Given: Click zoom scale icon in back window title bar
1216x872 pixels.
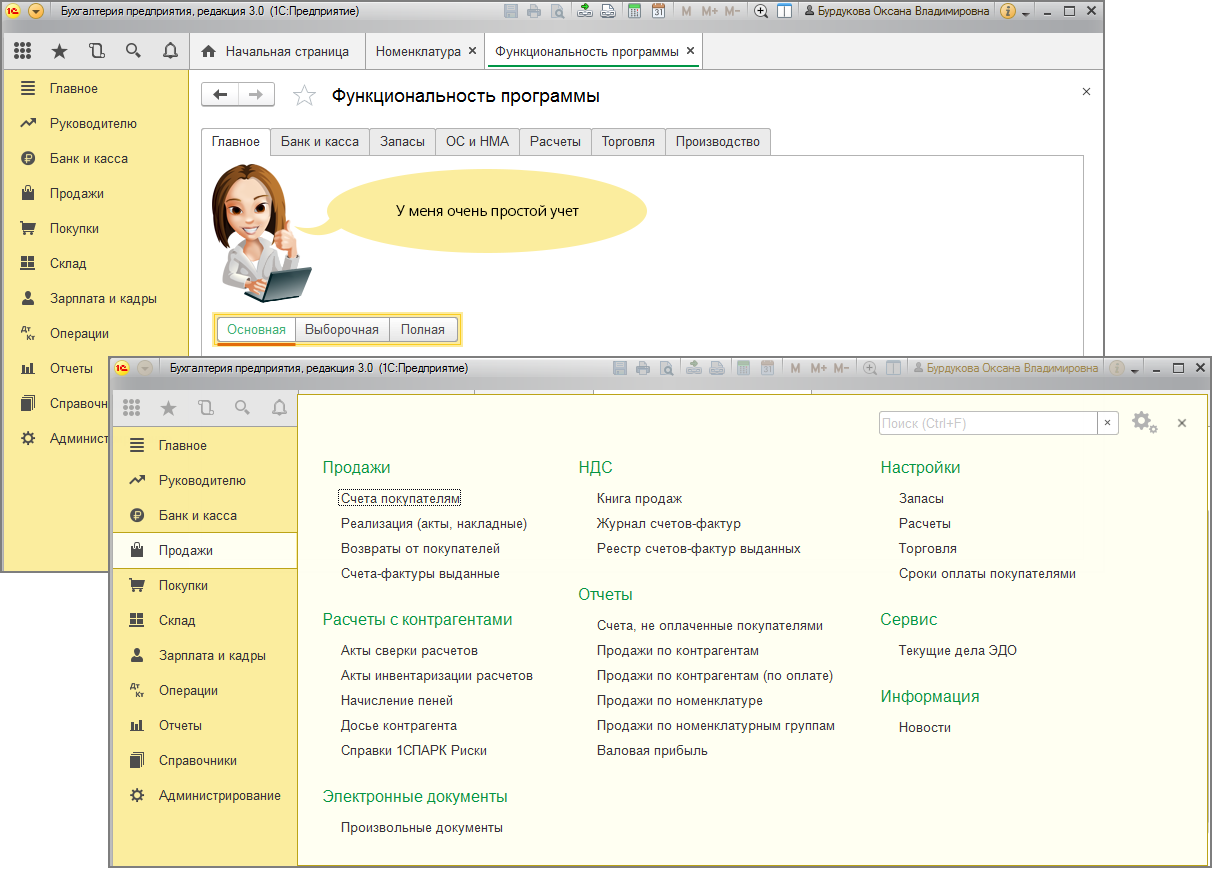Looking at the screenshot, I should (x=761, y=12).
